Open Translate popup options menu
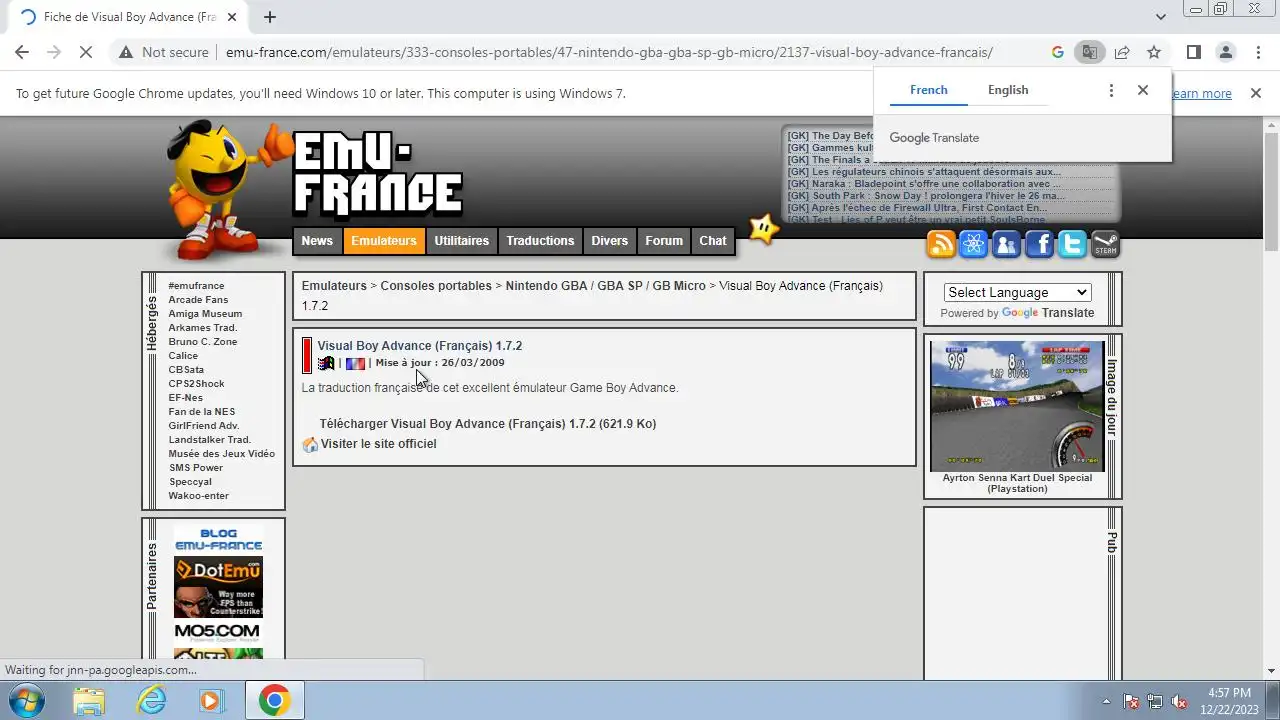The height and width of the screenshot is (720, 1280). point(1111,90)
